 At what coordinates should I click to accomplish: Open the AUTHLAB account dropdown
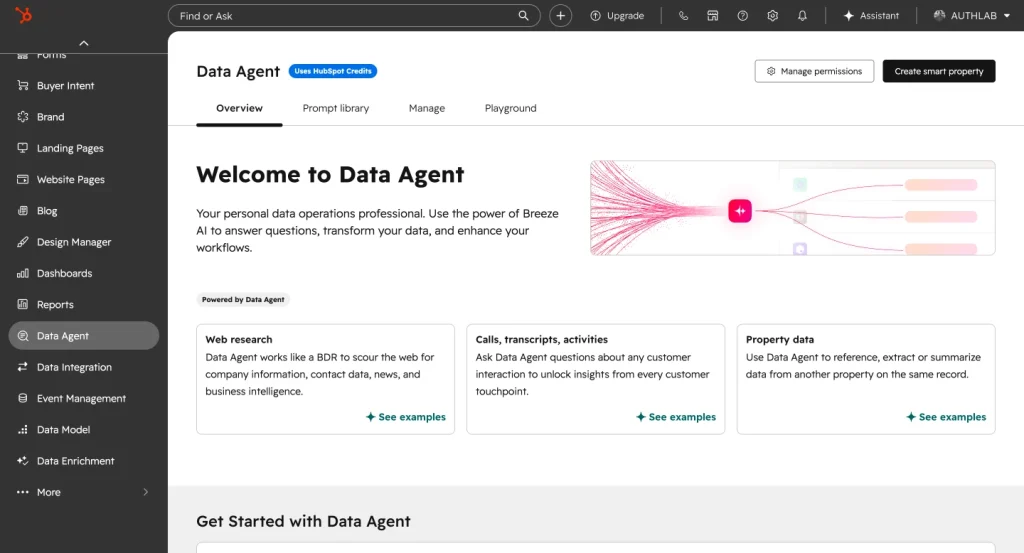972,16
